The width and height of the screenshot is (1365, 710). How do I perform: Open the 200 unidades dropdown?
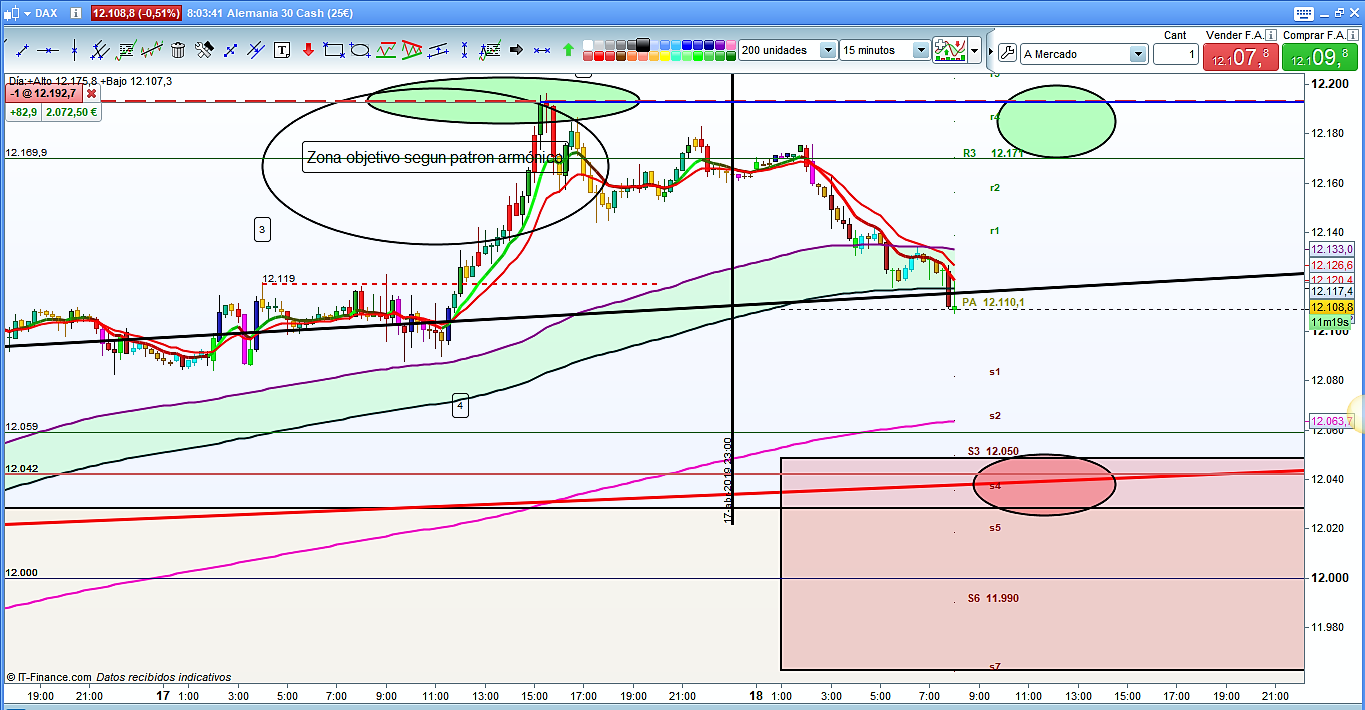point(827,50)
